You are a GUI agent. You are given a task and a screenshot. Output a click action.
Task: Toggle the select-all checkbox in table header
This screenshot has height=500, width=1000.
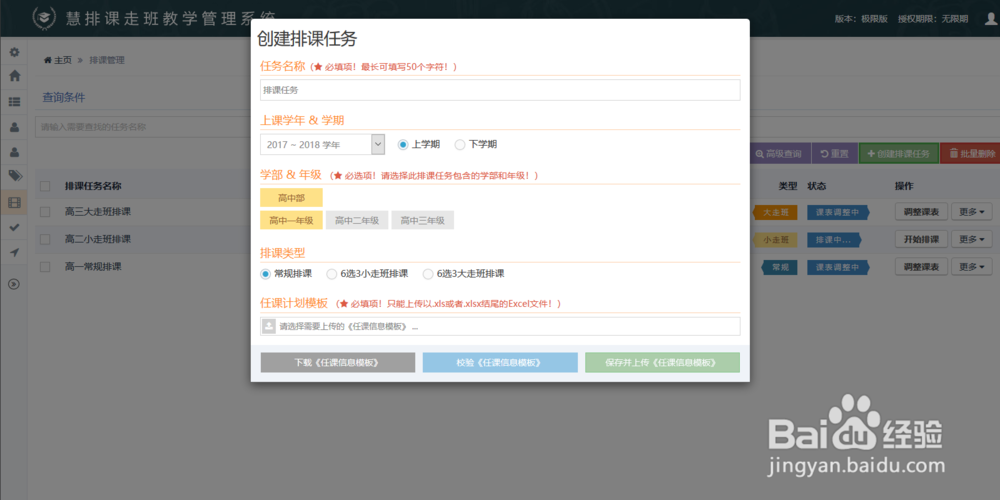point(45,186)
